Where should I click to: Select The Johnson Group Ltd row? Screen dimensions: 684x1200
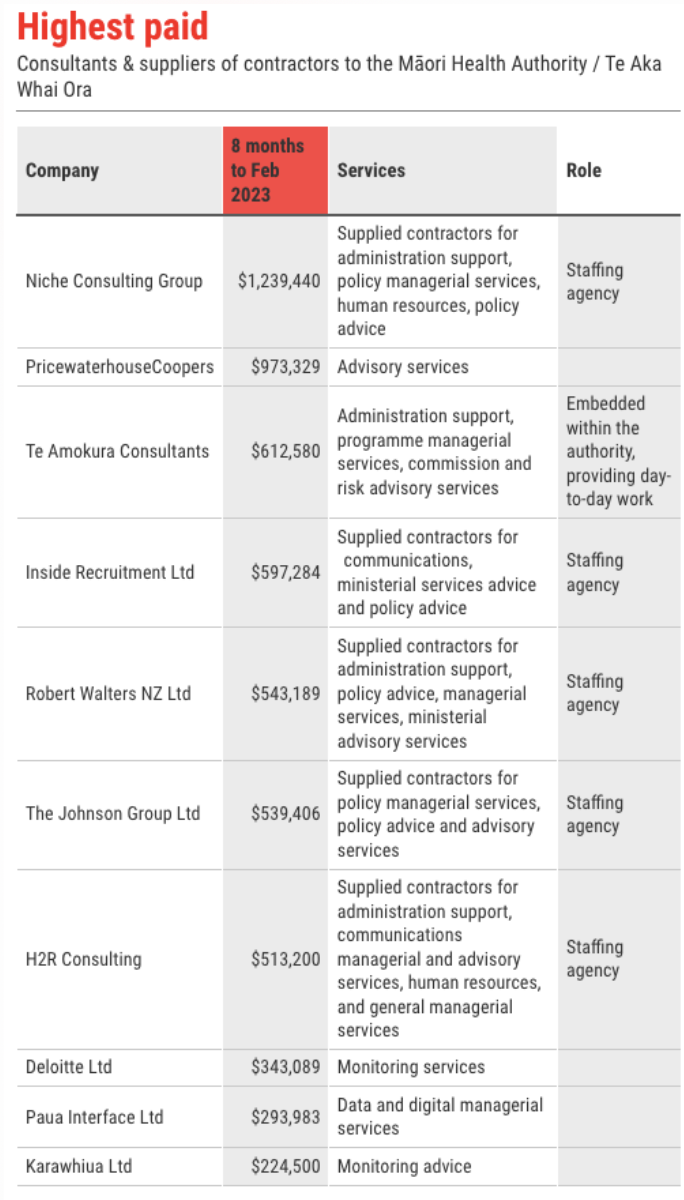(x=348, y=814)
